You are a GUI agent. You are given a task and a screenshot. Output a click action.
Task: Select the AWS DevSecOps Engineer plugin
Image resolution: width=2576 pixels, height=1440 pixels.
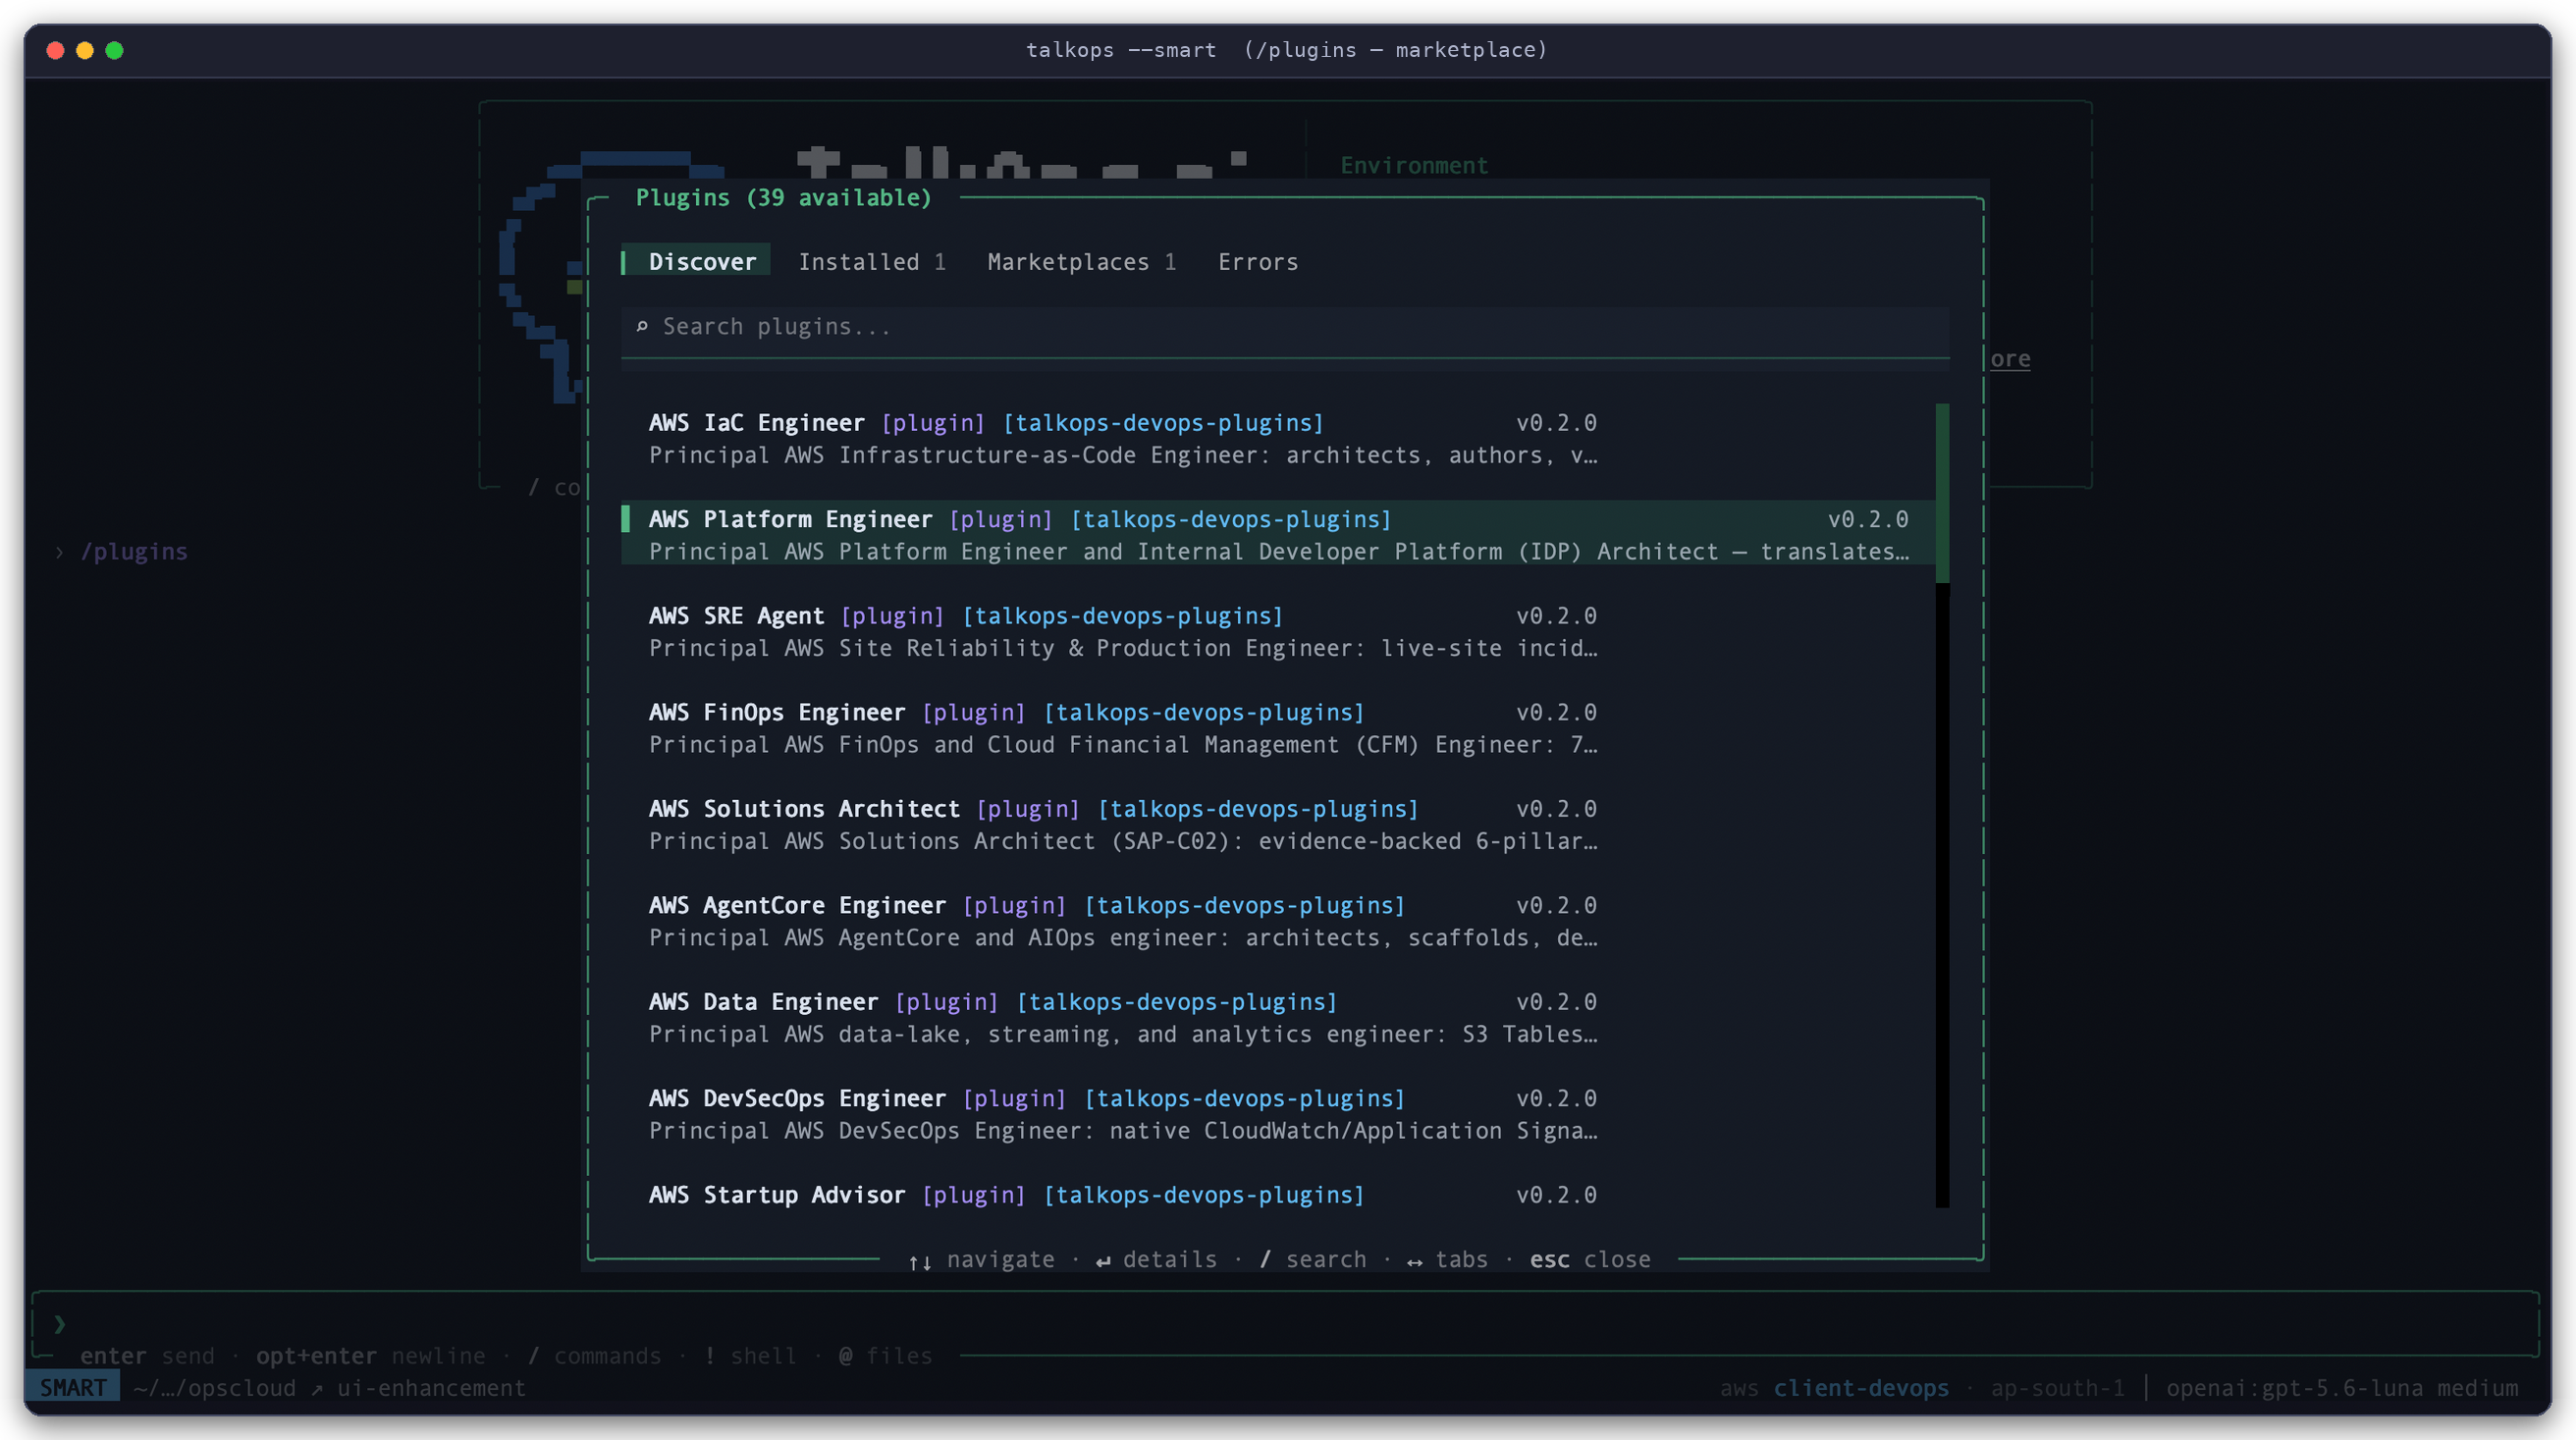point(1276,1115)
